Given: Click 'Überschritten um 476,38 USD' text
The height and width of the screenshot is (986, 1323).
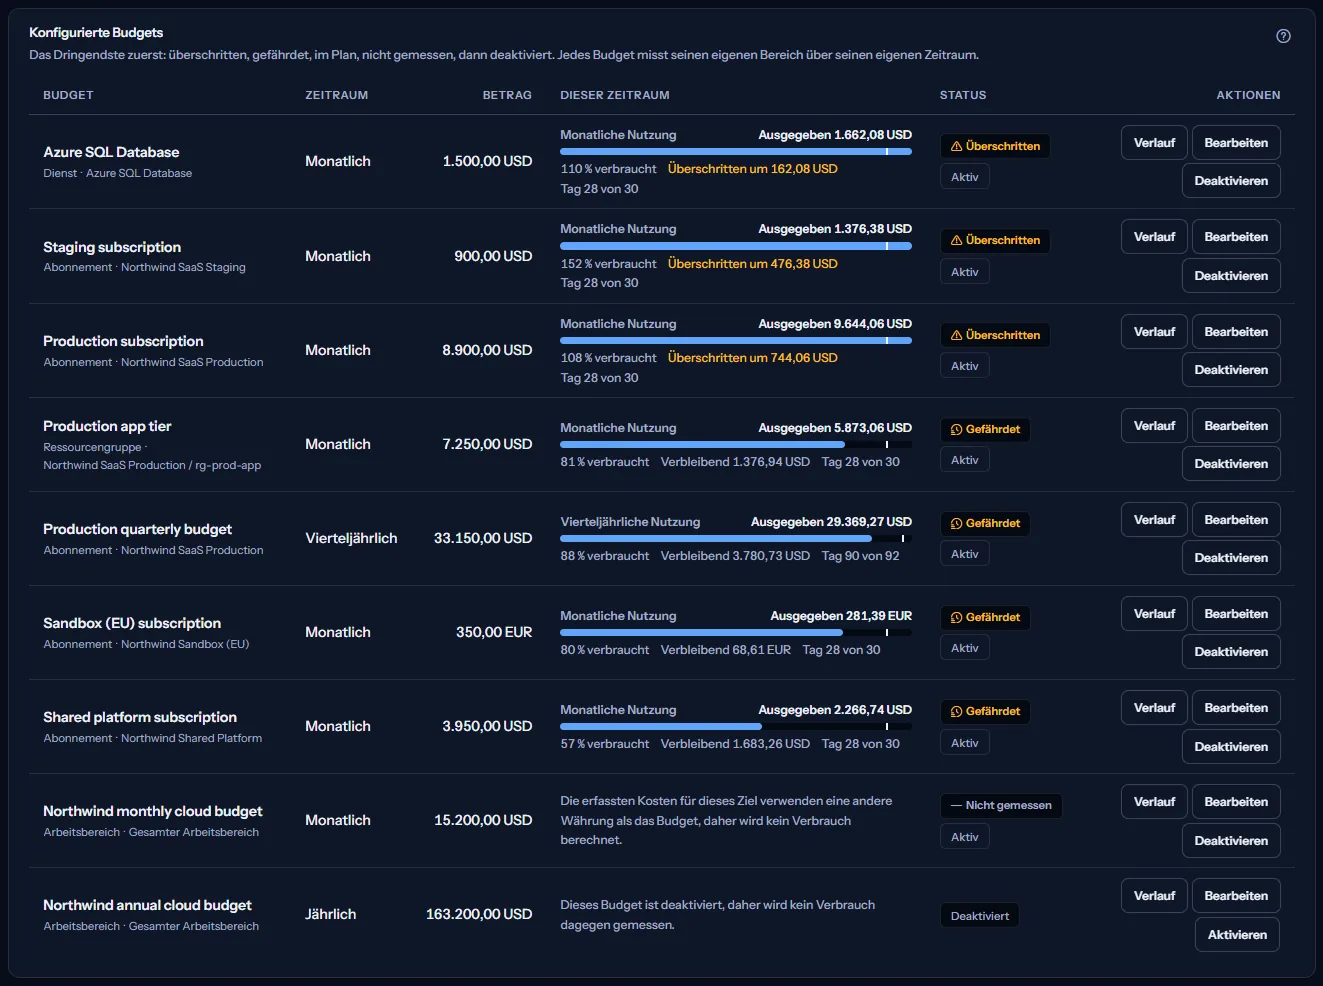Looking at the screenshot, I should tap(753, 264).
